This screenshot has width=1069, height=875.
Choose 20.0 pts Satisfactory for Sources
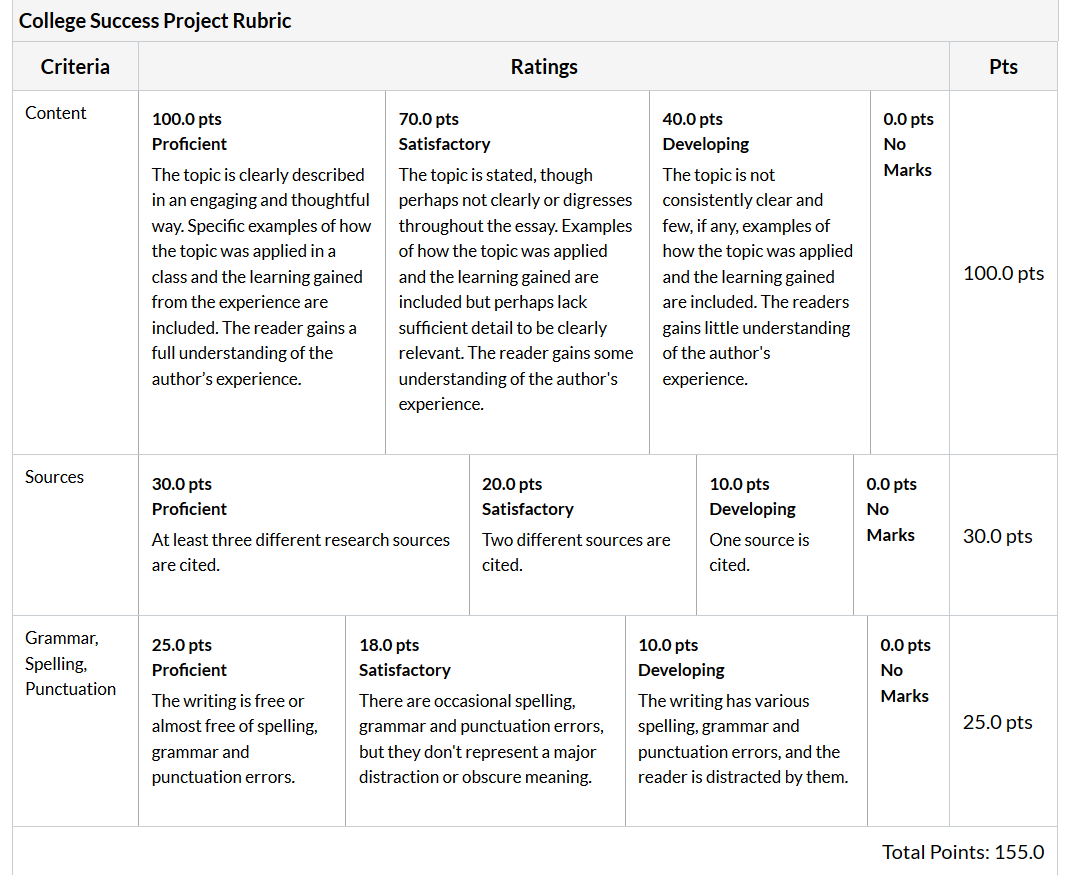pyautogui.click(x=583, y=535)
